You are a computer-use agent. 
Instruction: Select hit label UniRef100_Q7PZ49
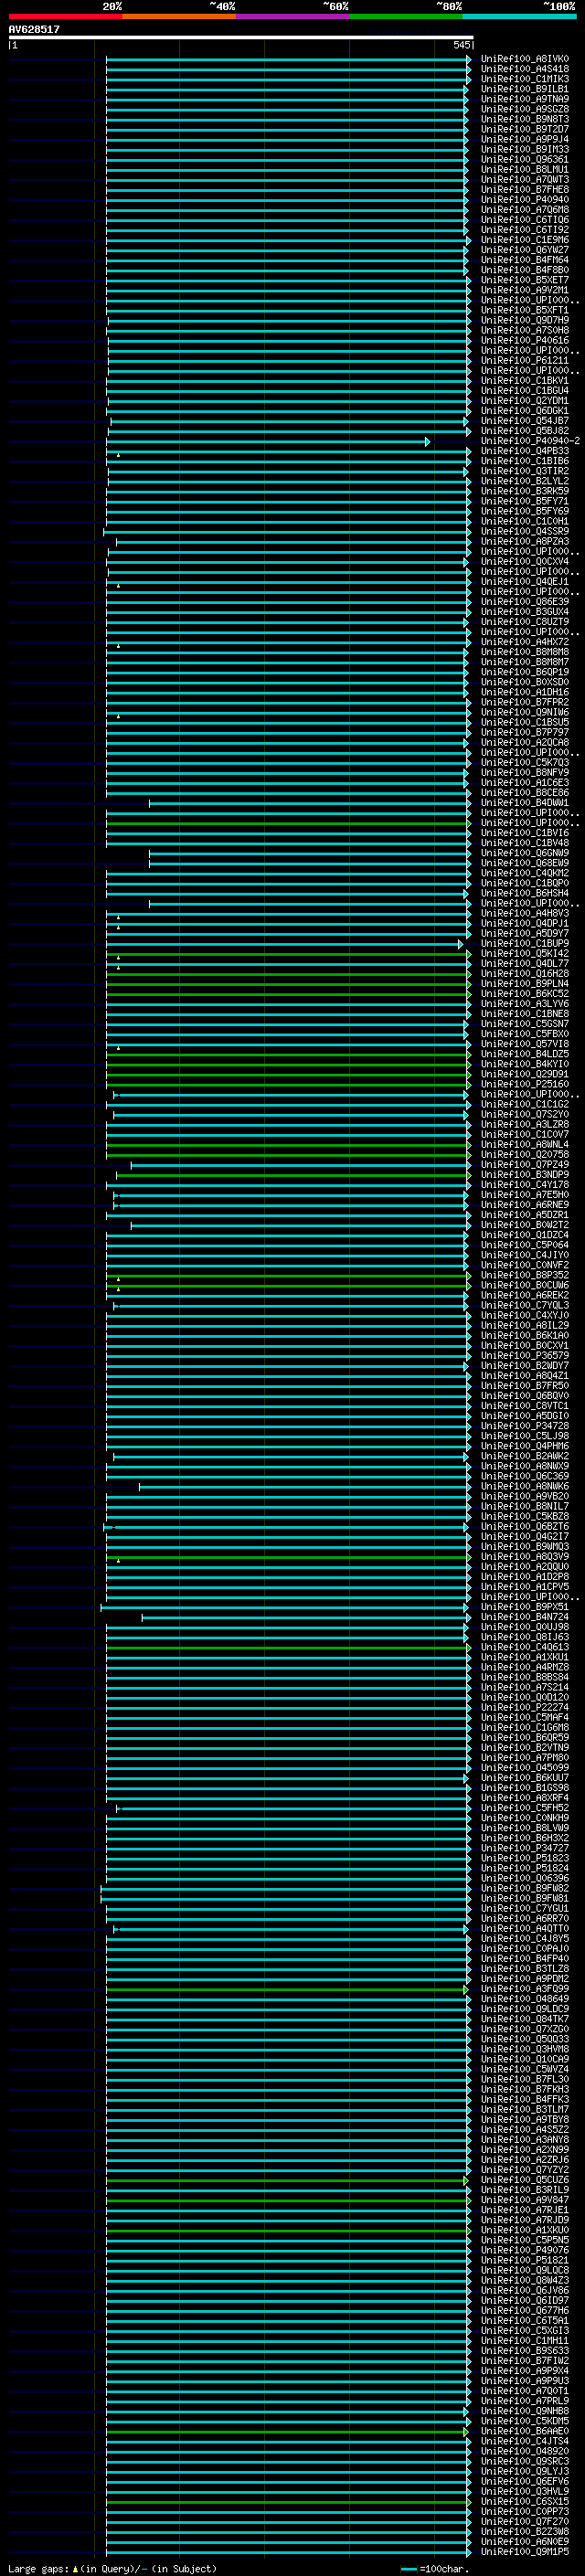(525, 1165)
